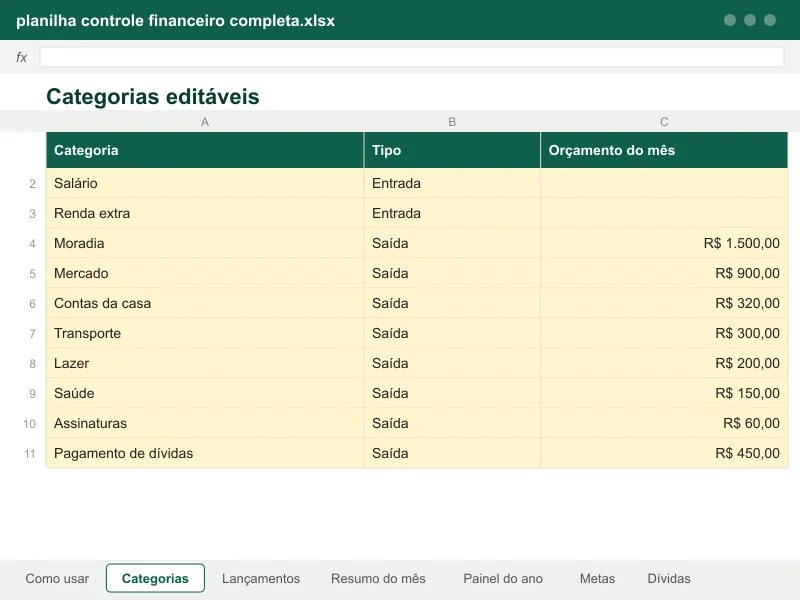Select the Renda extra cell
This screenshot has width=800, height=600.
pyautogui.click(x=205, y=213)
